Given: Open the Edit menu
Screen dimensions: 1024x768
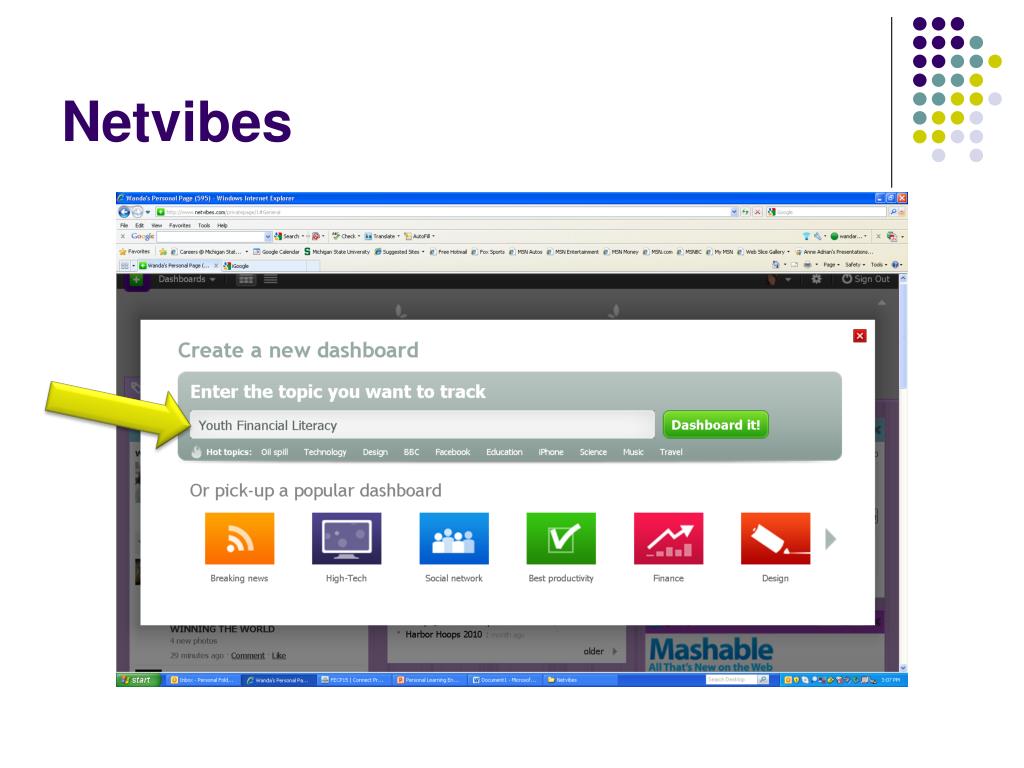Looking at the screenshot, I should [140, 225].
